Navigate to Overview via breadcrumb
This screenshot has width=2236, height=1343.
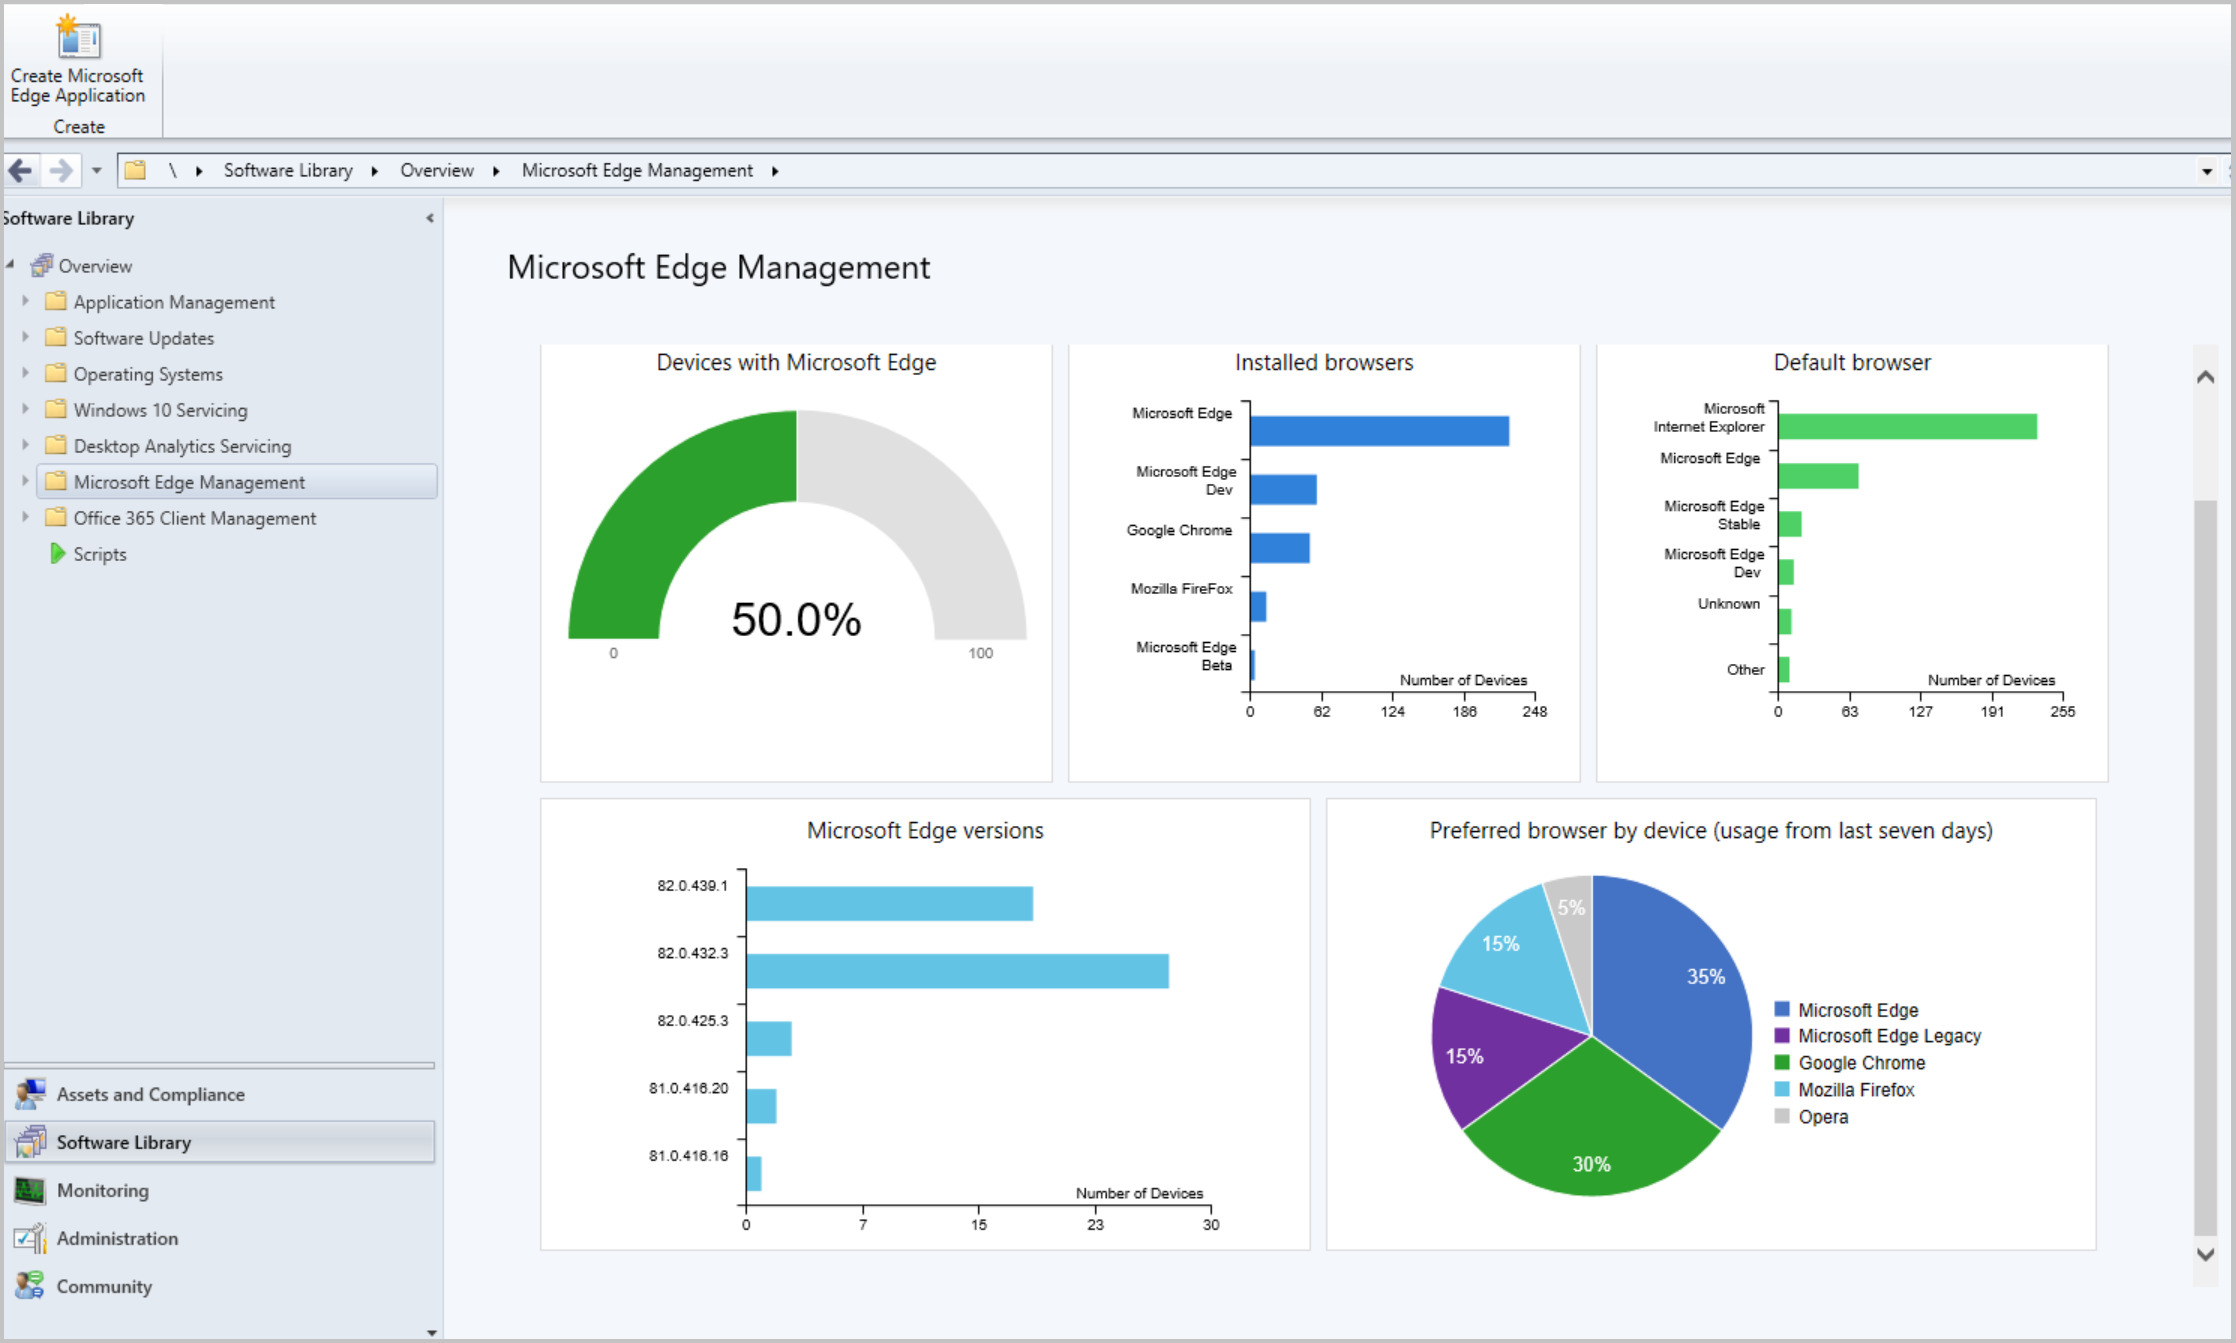437,170
